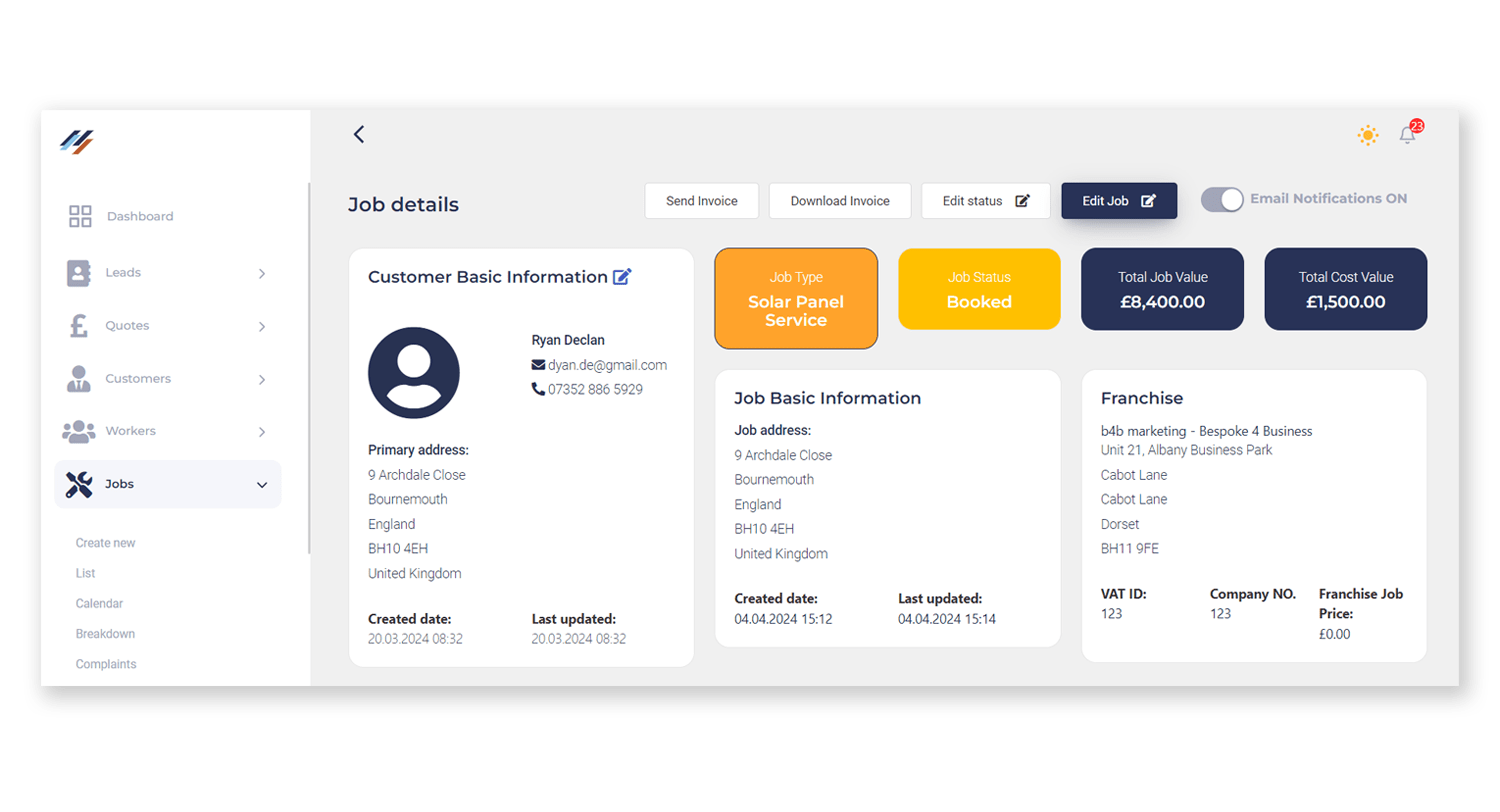Open the notifications bell
The image size is (1500, 812).
coord(1408,135)
